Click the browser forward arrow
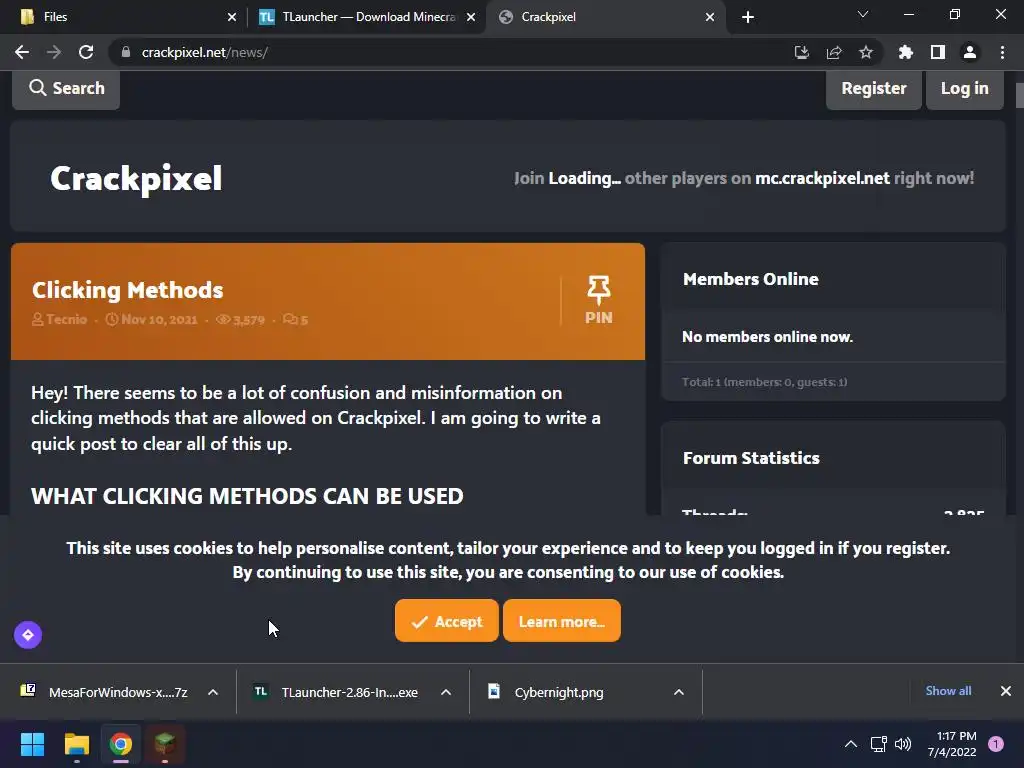The width and height of the screenshot is (1024, 768). (x=54, y=52)
